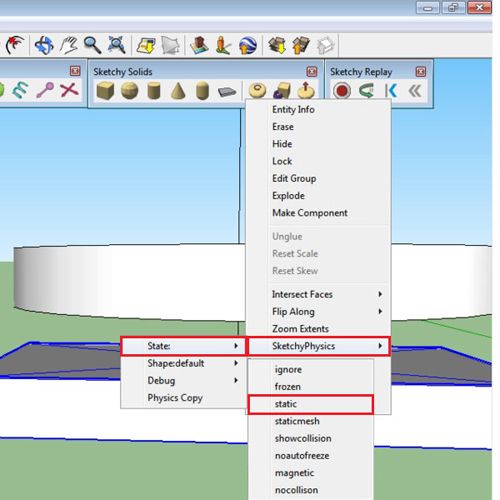Create a box with Sketchy Solids
This screenshot has width=500, height=500.
[105, 91]
